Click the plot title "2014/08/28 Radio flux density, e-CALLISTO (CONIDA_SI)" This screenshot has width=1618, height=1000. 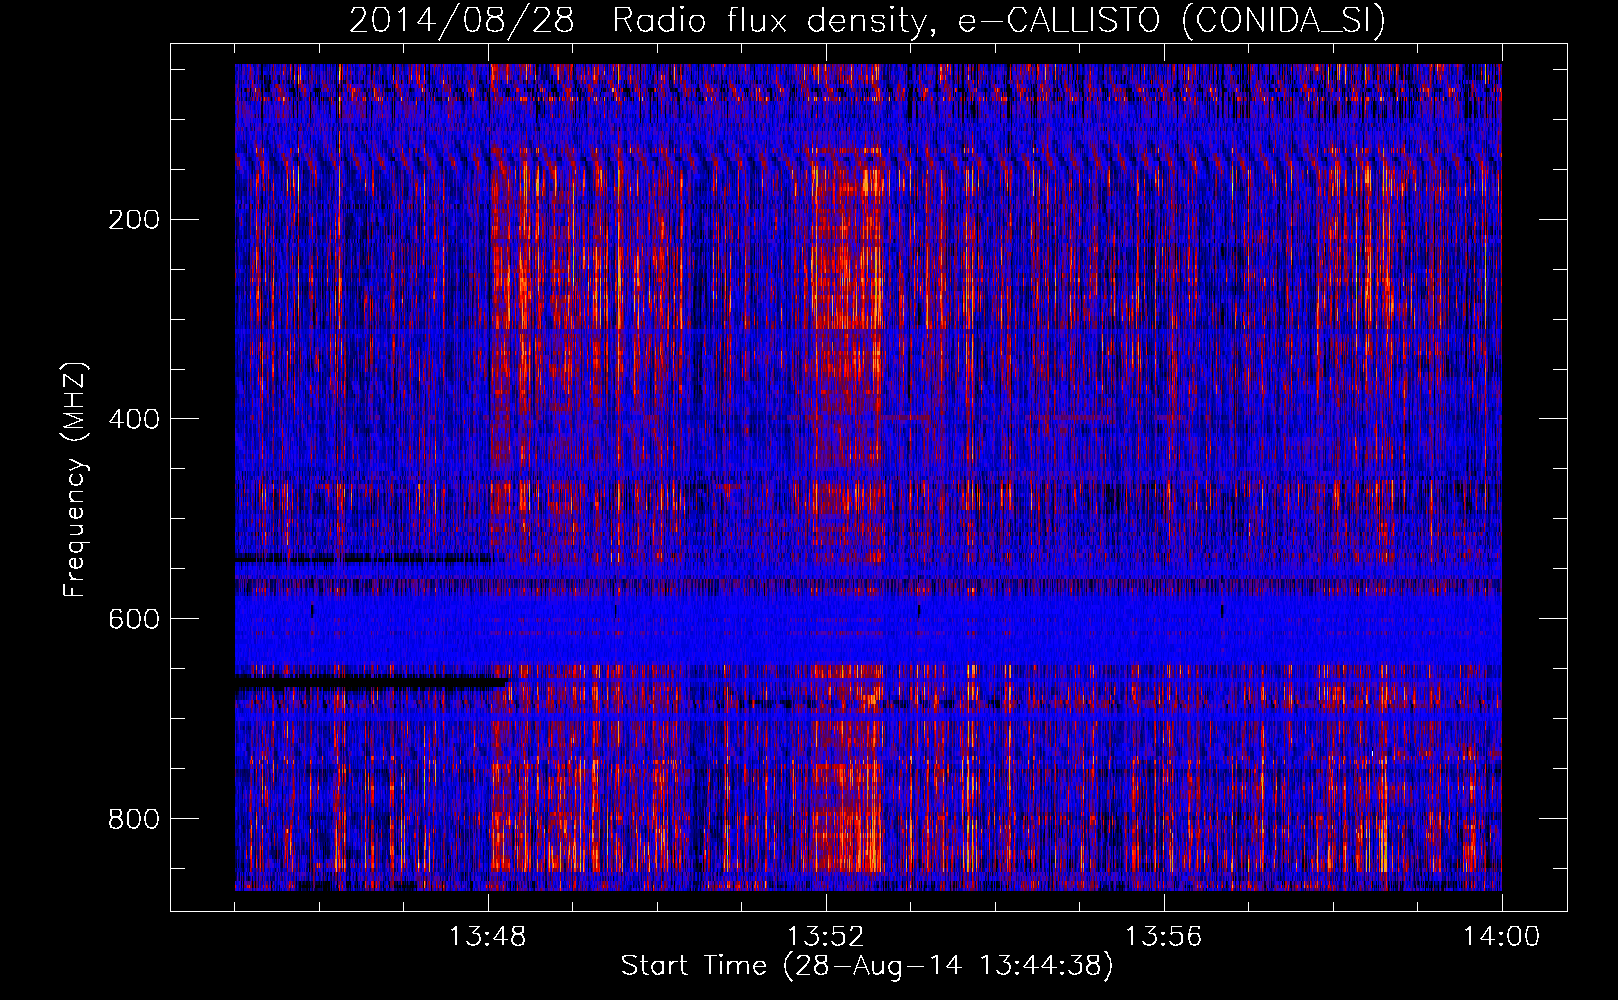[867, 20]
